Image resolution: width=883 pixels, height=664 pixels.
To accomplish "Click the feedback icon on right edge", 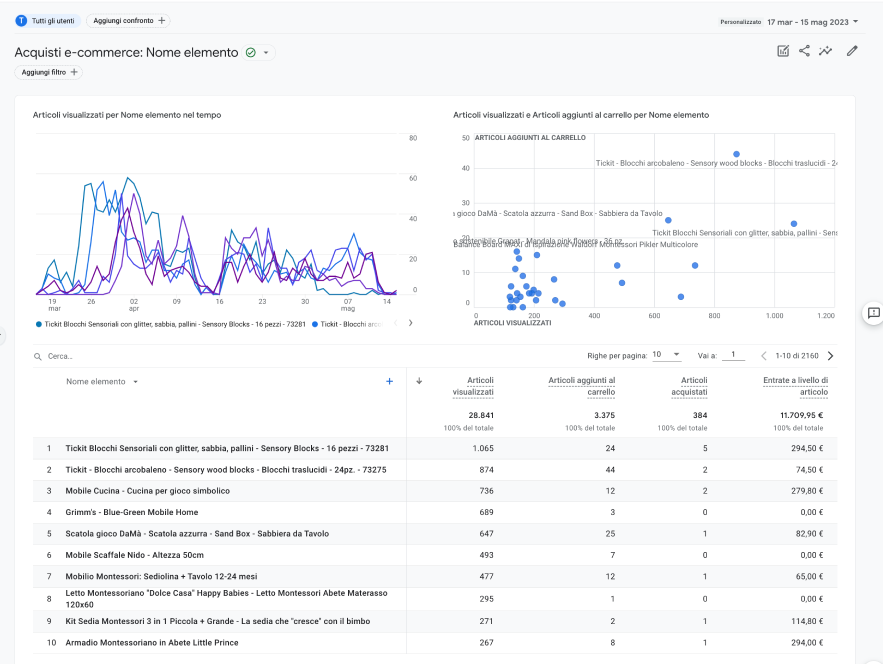I will pos(873,313).
